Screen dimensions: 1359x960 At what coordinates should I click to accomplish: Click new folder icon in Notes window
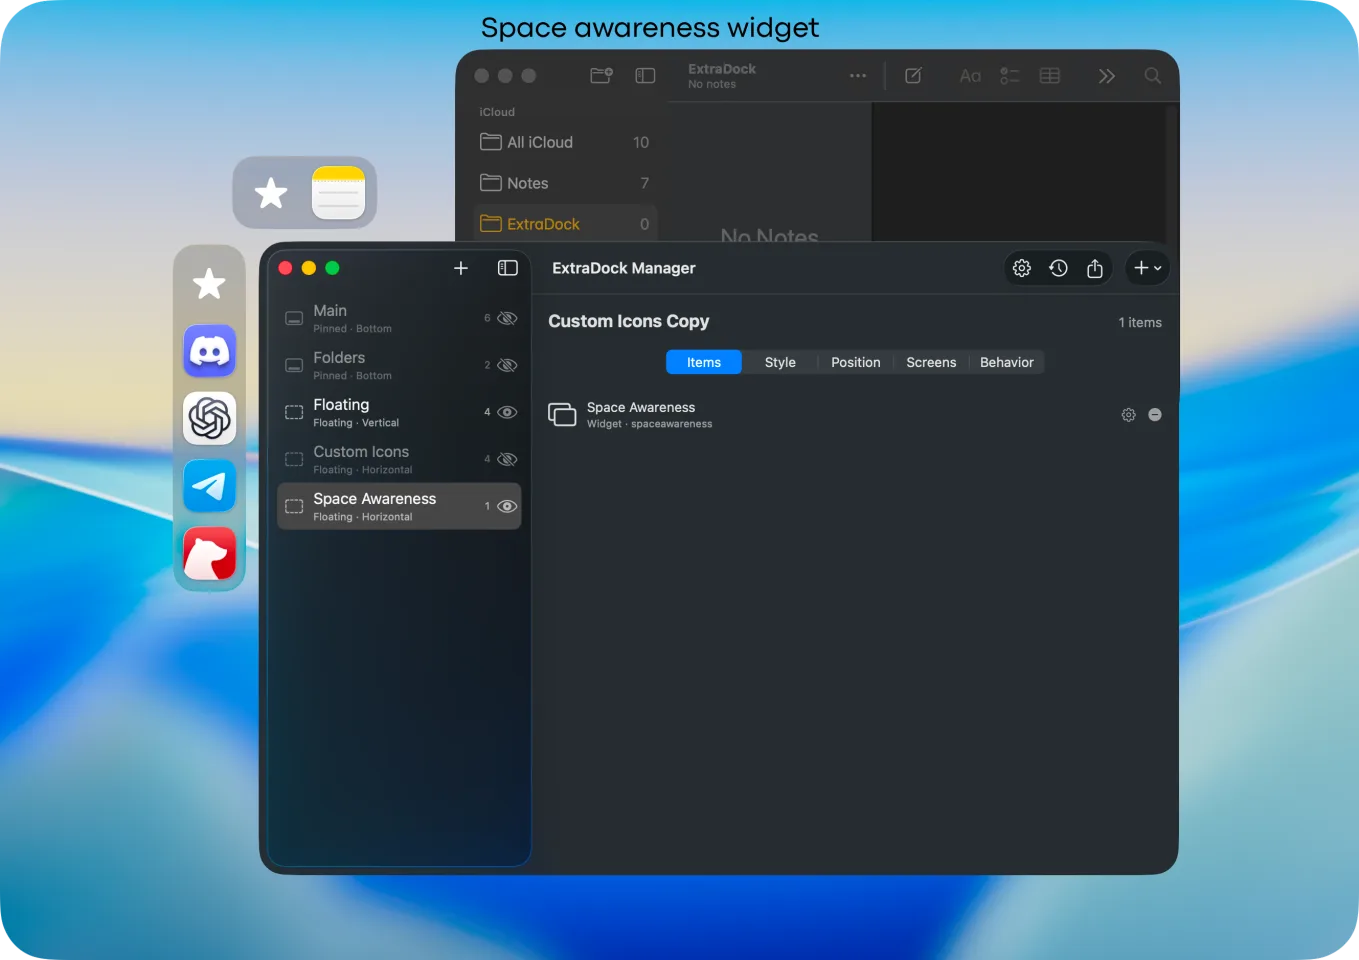coord(601,75)
